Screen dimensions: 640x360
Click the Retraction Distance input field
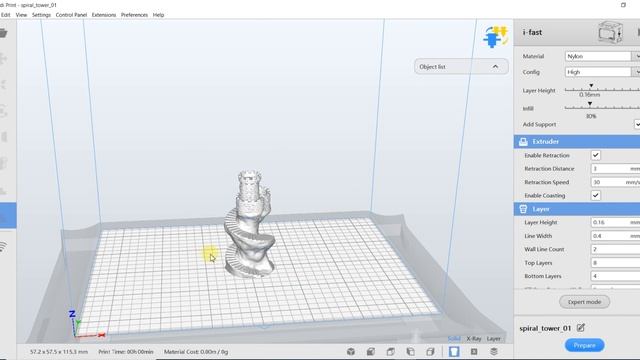tap(616, 169)
